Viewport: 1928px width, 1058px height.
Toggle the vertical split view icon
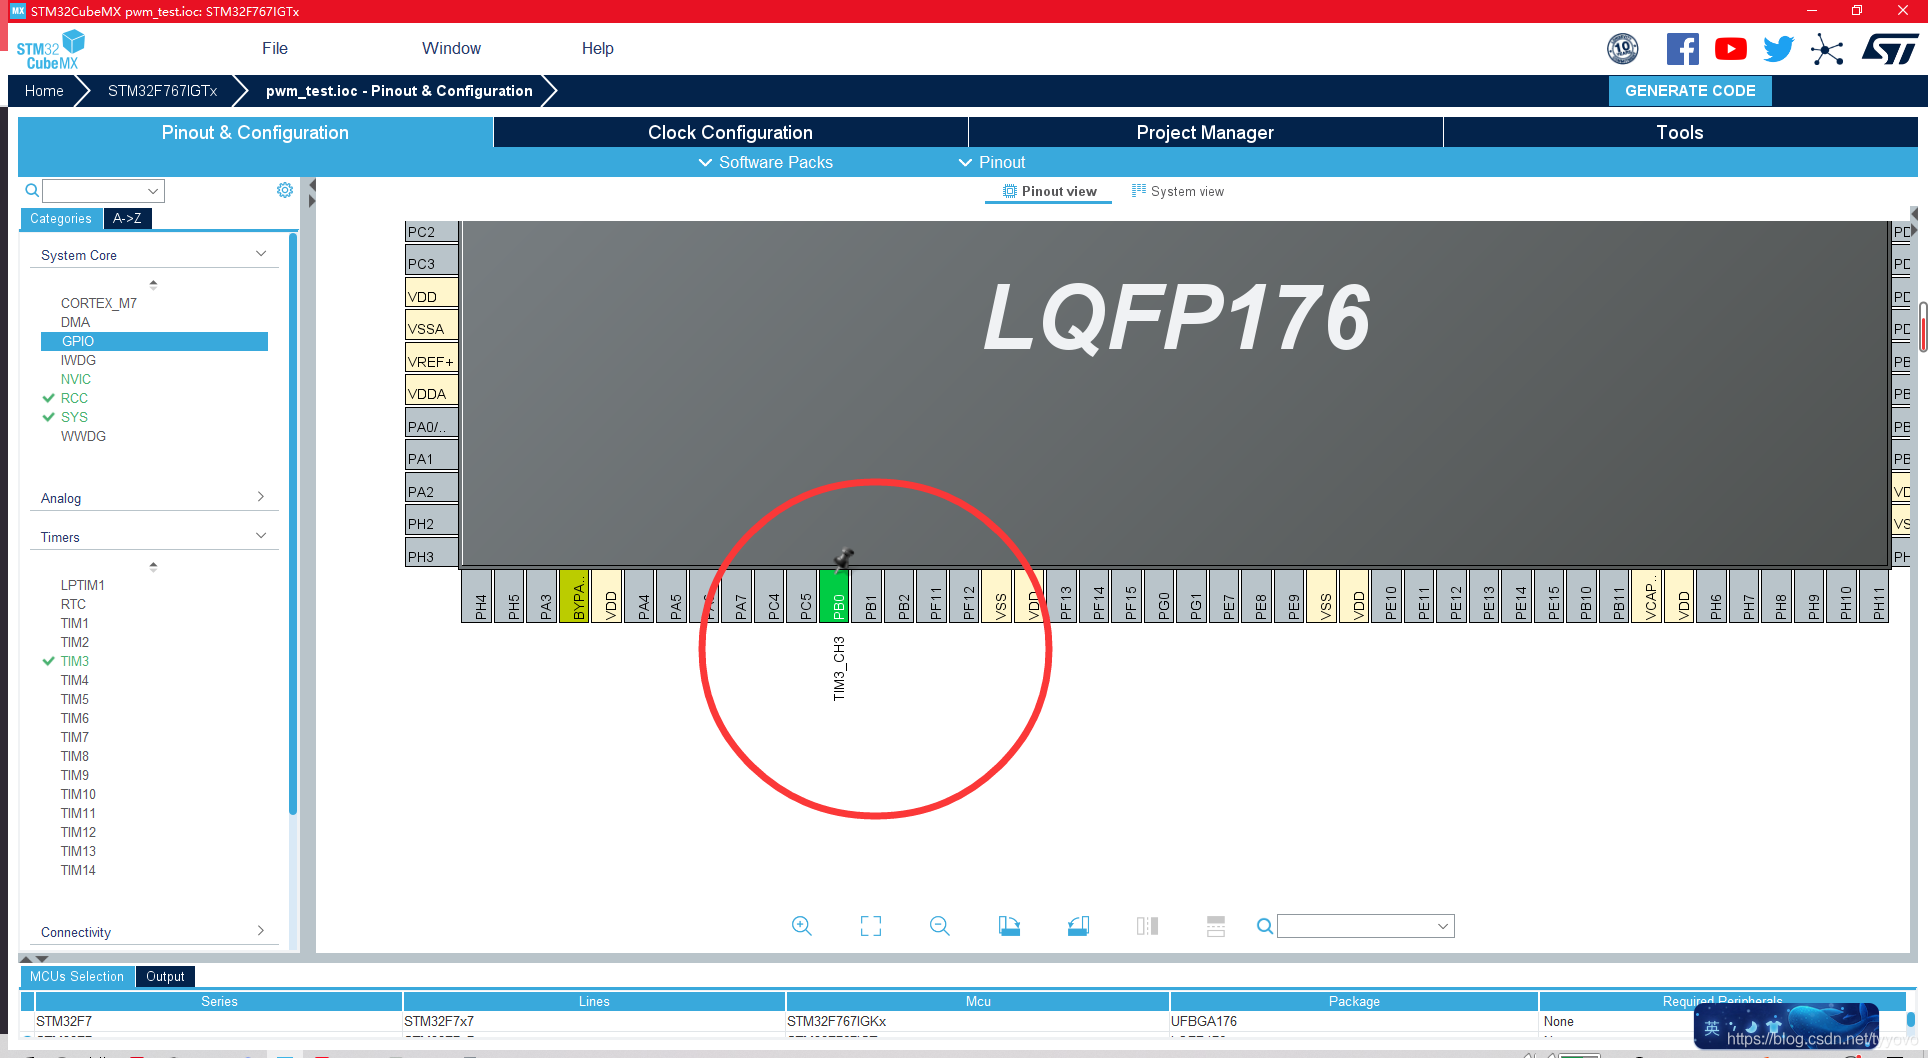pos(1147,926)
